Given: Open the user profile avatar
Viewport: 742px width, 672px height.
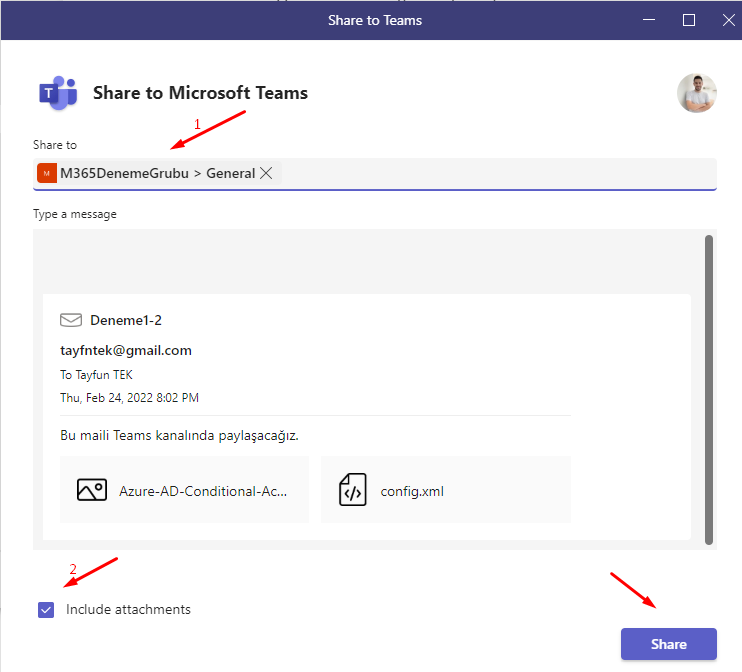Looking at the screenshot, I should pyautogui.click(x=696, y=93).
